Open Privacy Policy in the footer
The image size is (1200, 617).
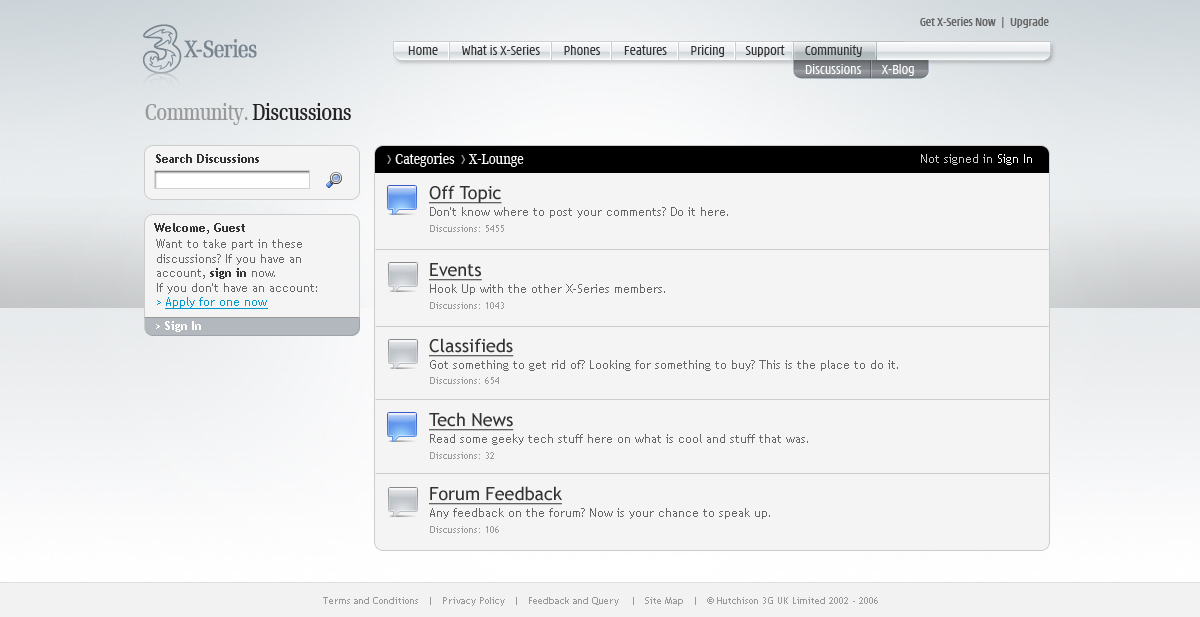pos(473,601)
